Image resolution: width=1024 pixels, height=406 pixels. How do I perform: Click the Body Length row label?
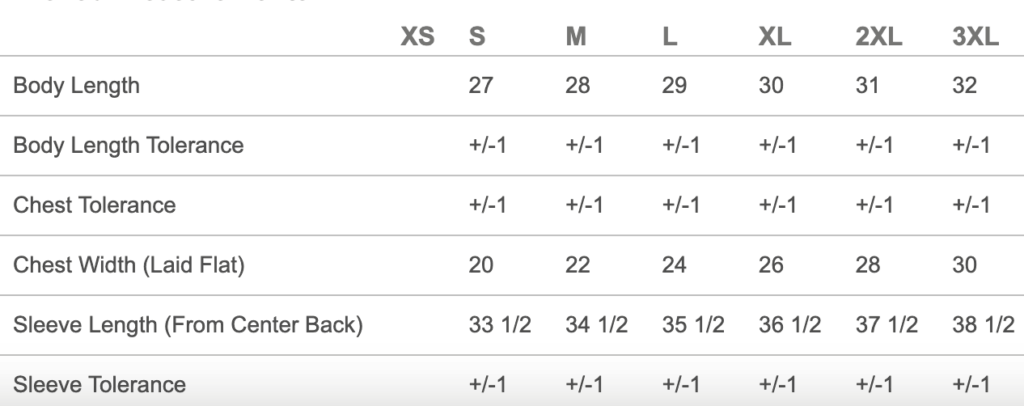click(x=76, y=86)
